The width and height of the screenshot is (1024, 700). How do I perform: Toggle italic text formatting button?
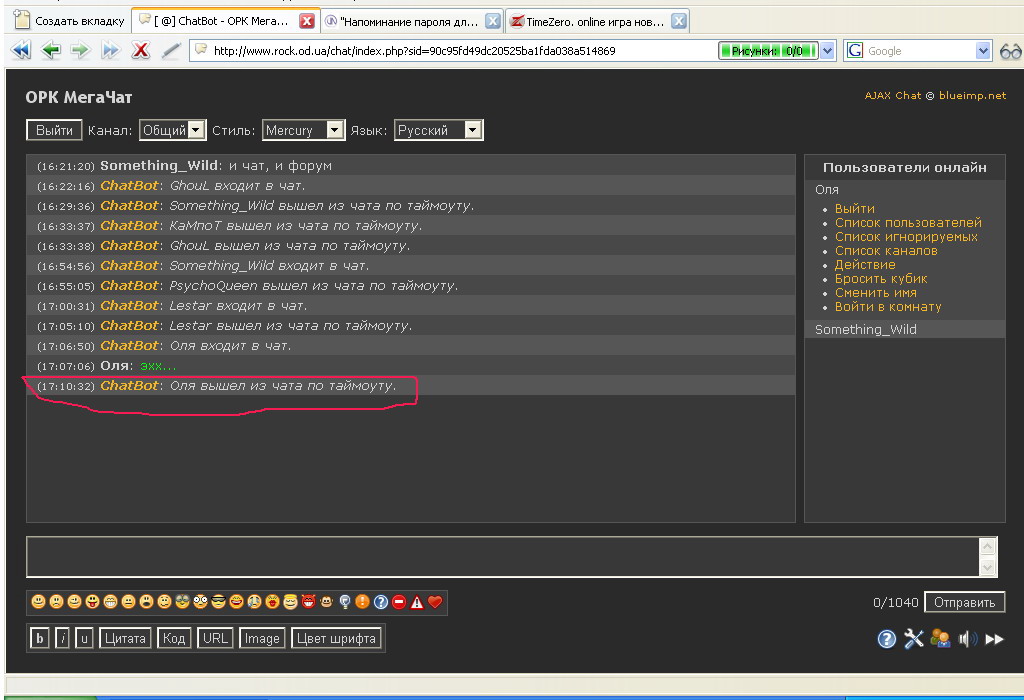(x=63, y=638)
